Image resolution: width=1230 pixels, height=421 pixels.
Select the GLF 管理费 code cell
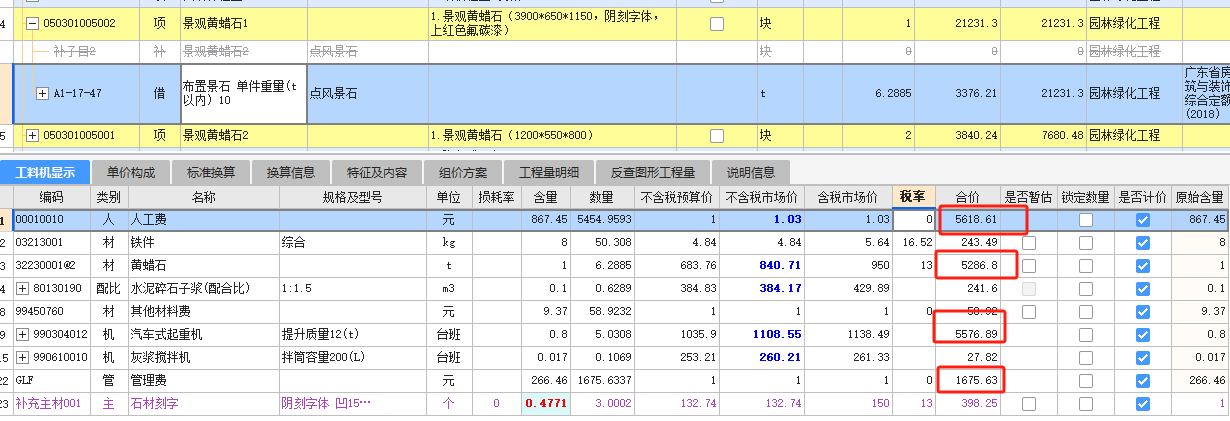pos(52,380)
